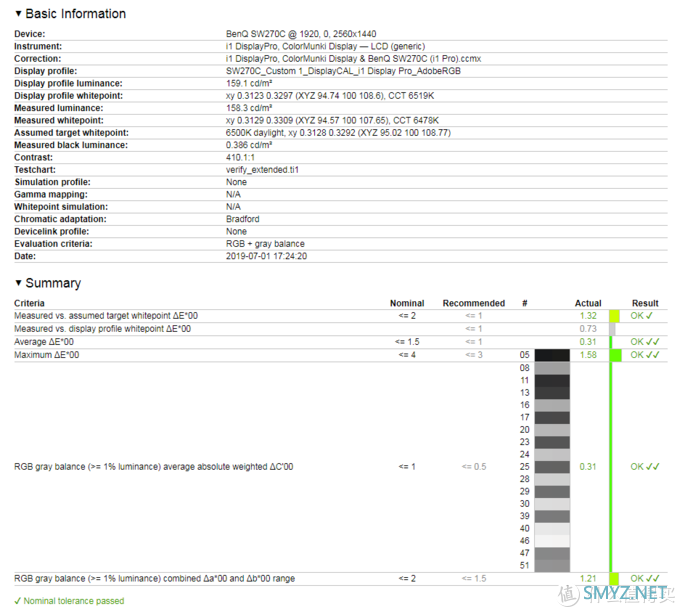680x612 pixels.
Task: Click evaluation criteria RGB + gray balance
Action: click(265, 244)
